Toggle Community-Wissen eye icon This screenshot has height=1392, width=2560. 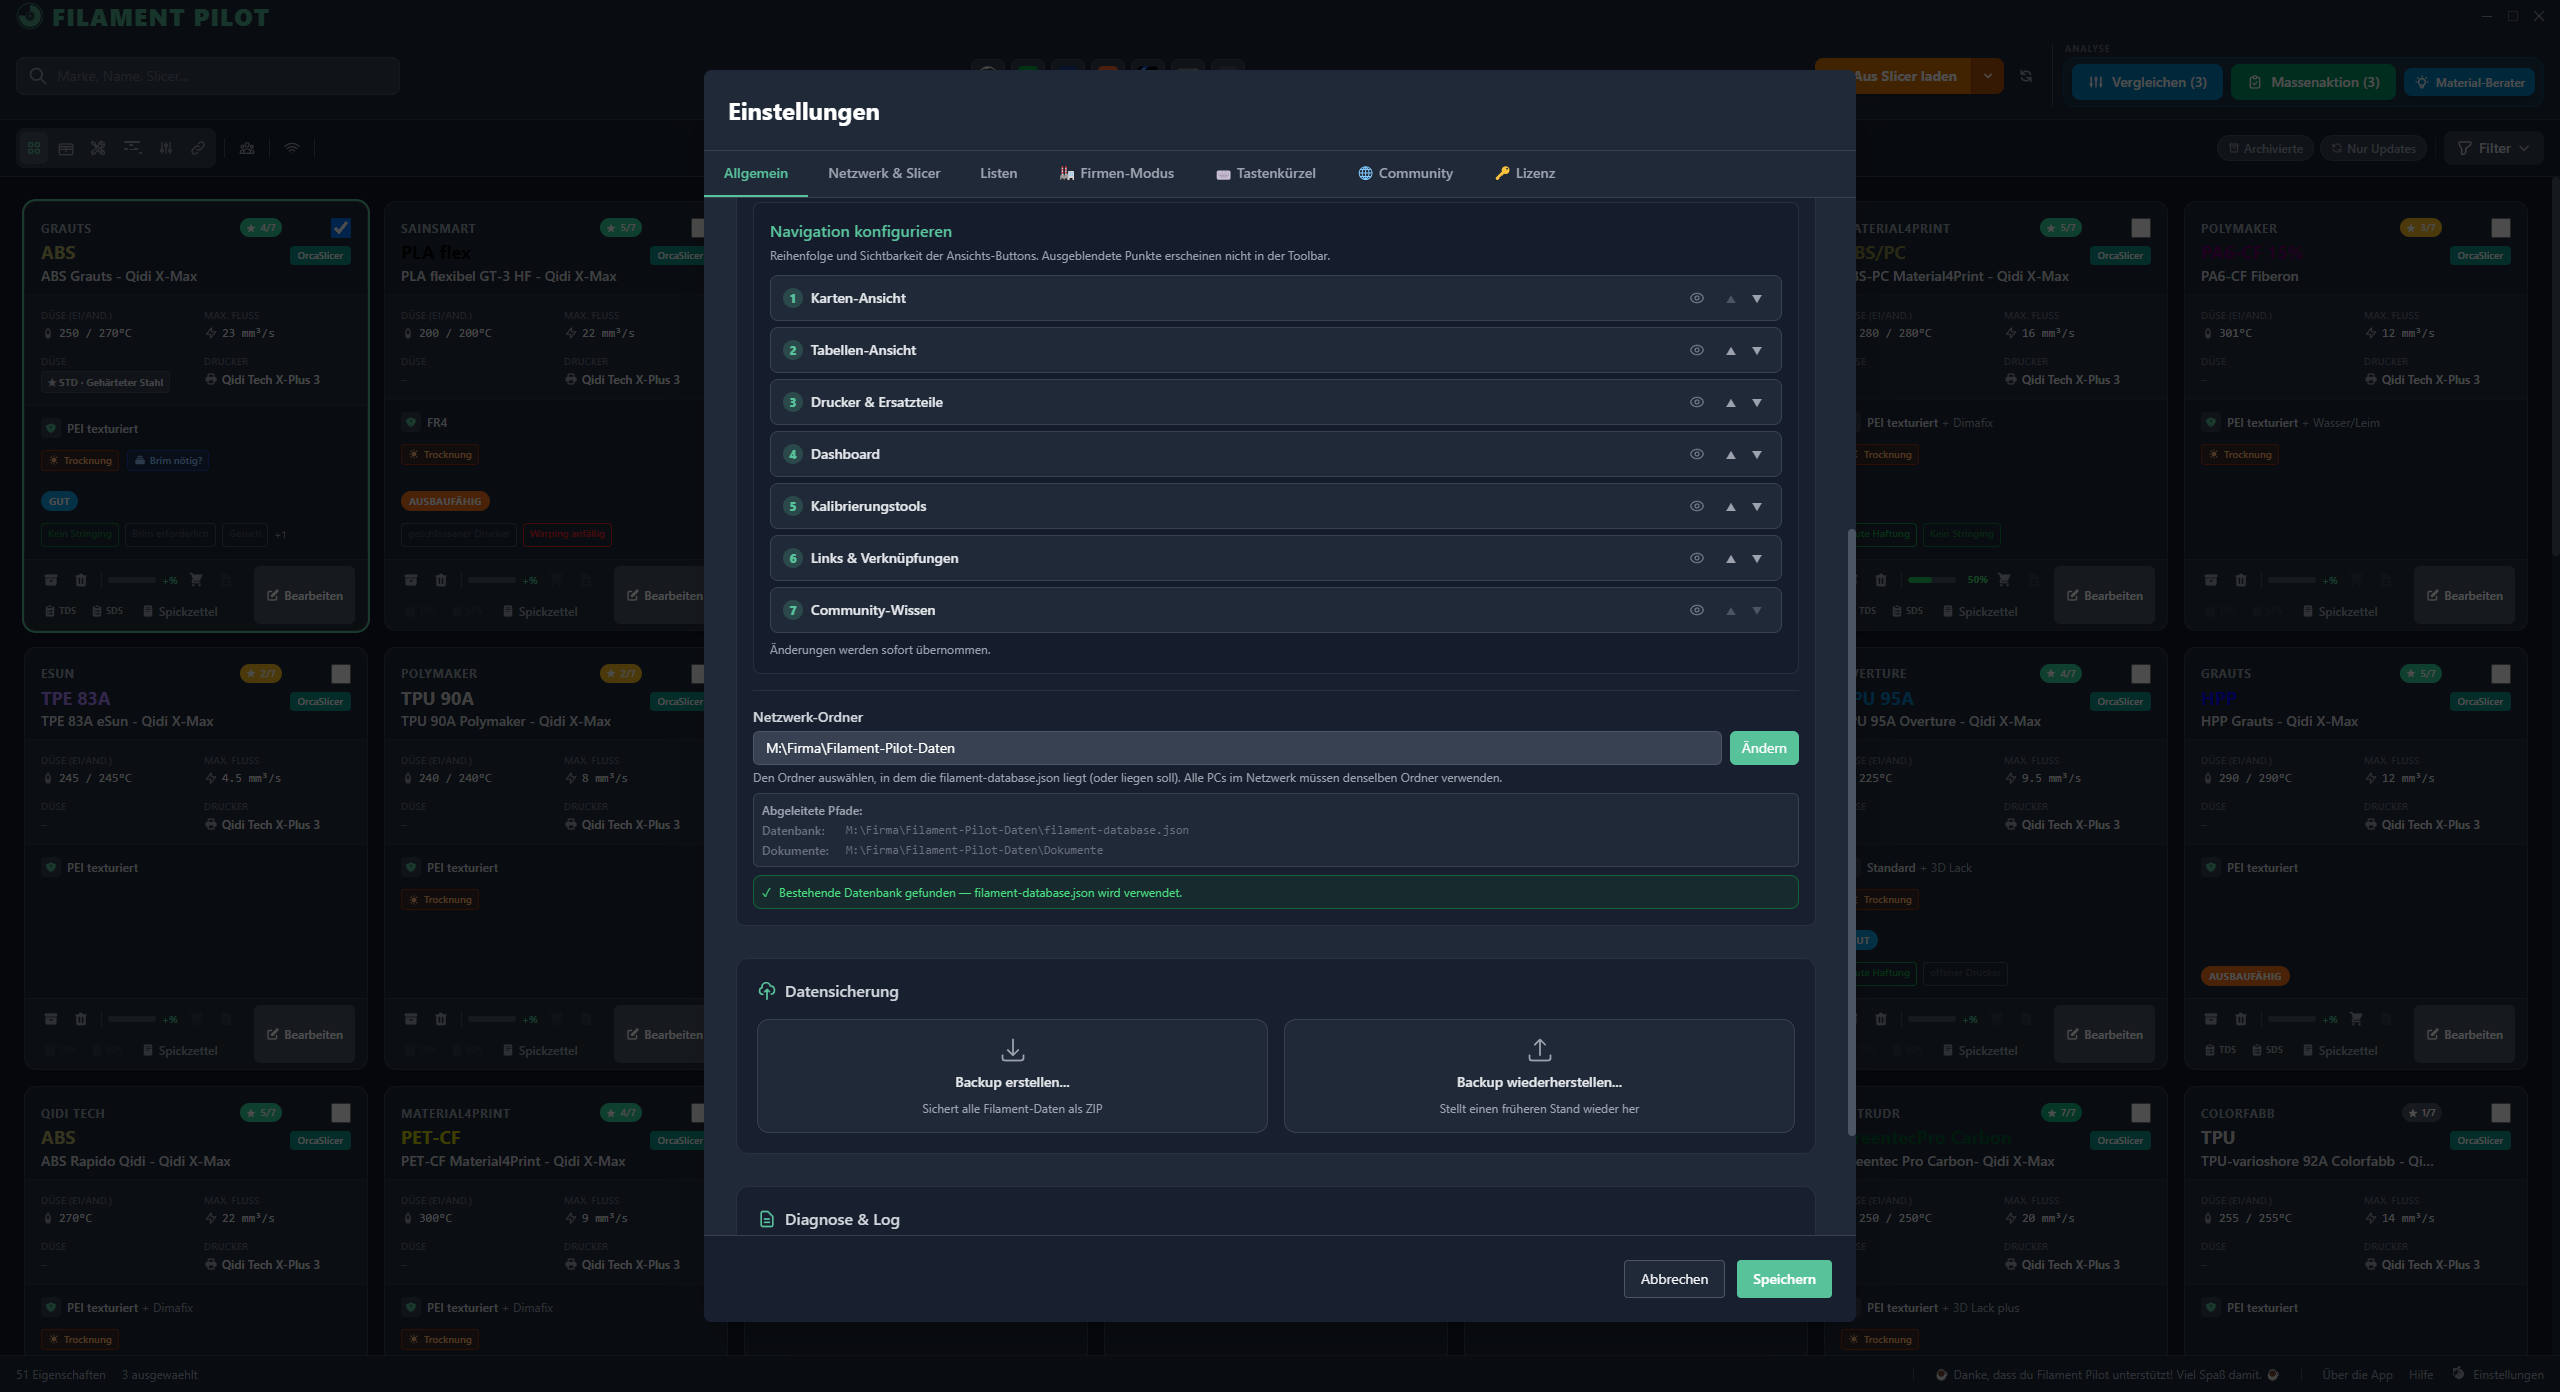coord(1697,610)
